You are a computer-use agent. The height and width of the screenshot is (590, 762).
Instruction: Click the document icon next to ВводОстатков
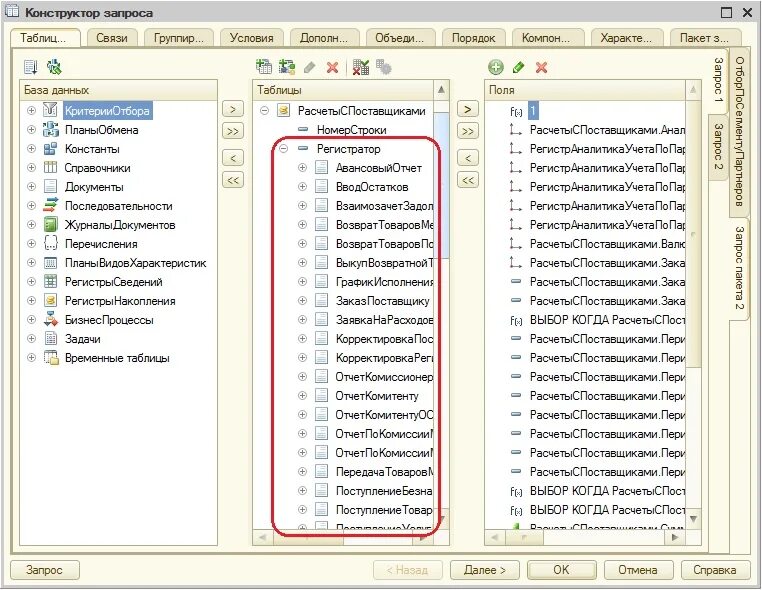pos(321,187)
